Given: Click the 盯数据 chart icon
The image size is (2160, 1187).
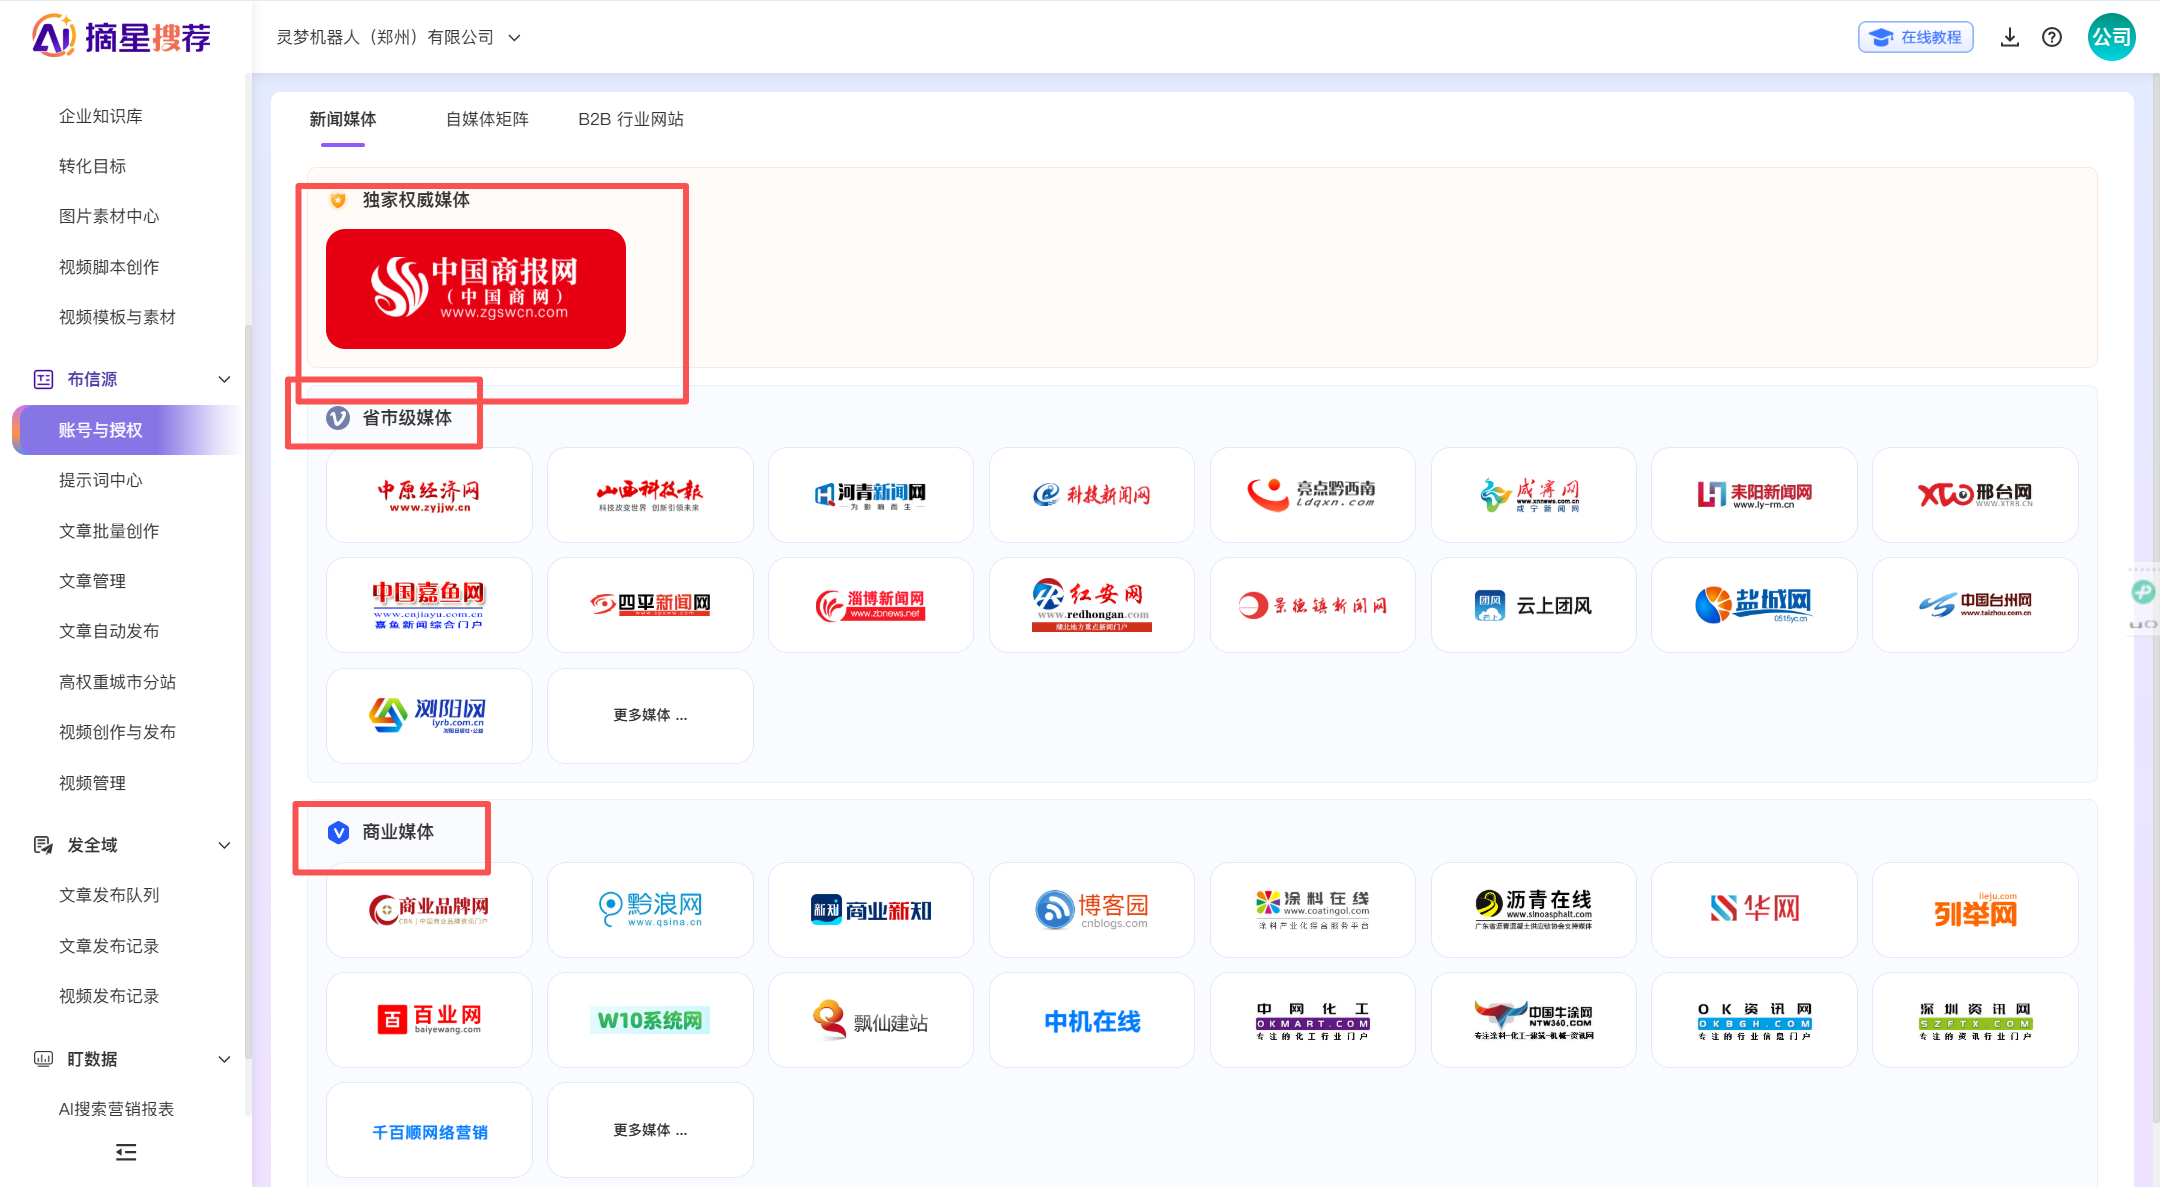Looking at the screenshot, I should click(44, 1059).
